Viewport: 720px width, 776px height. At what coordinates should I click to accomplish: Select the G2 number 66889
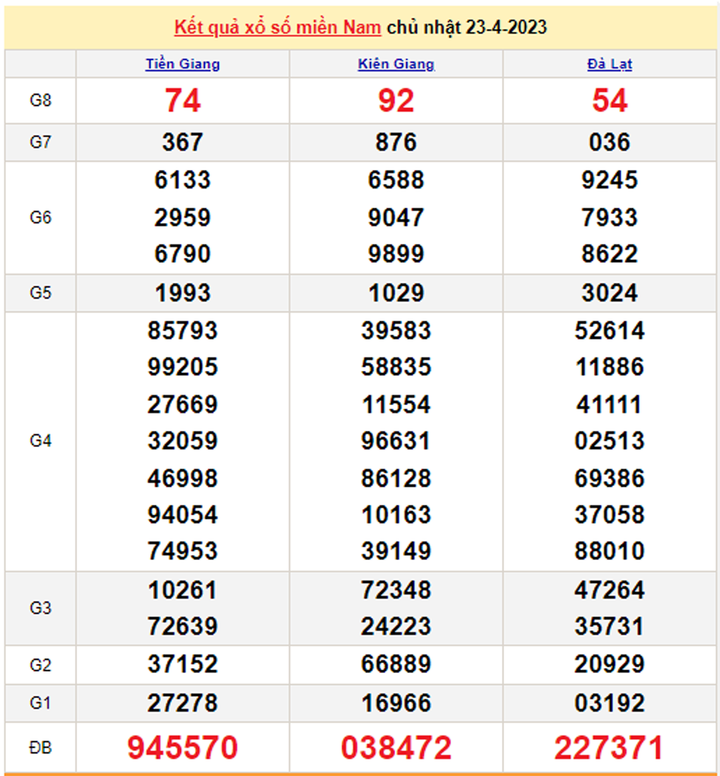coord(396,665)
